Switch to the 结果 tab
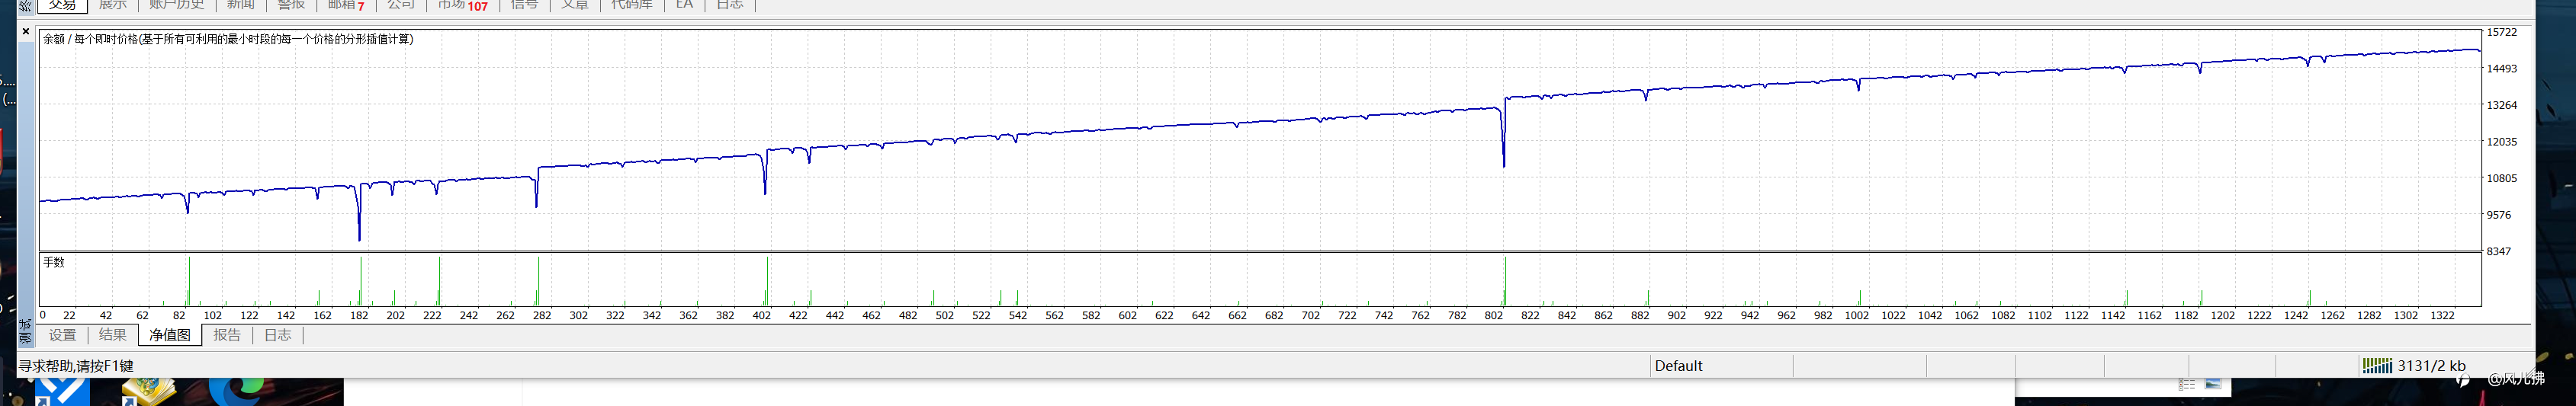Image resolution: width=2576 pixels, height=406 pixels. (113, 335)
